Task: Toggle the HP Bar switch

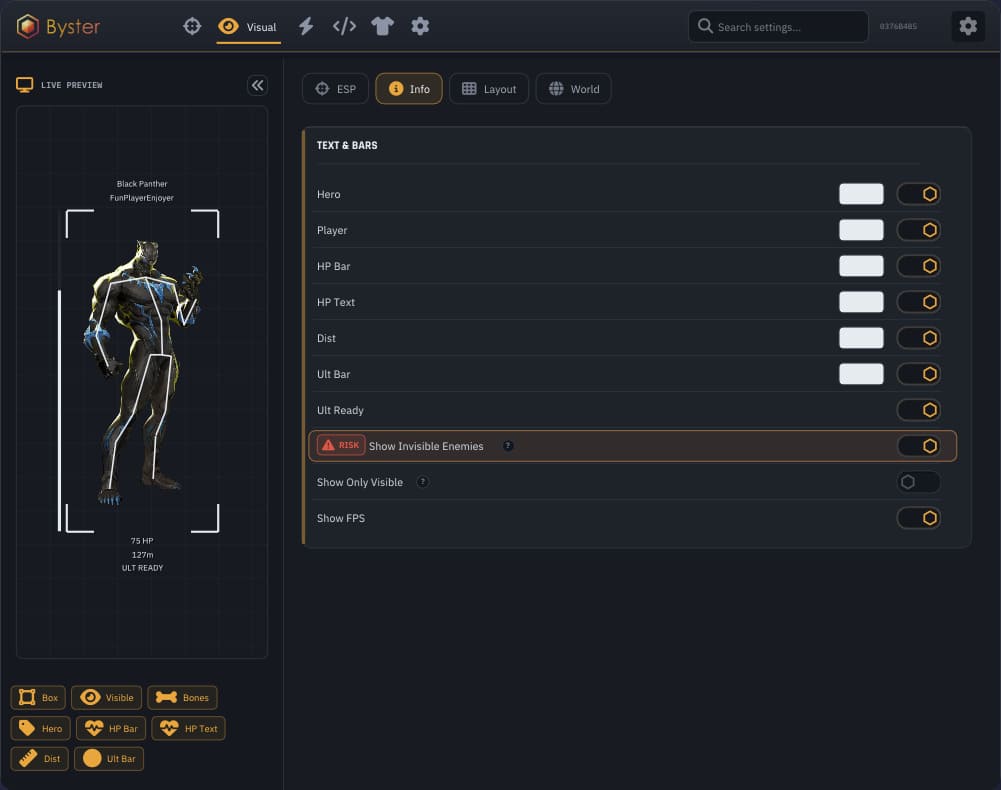Action: coord(919,266)
